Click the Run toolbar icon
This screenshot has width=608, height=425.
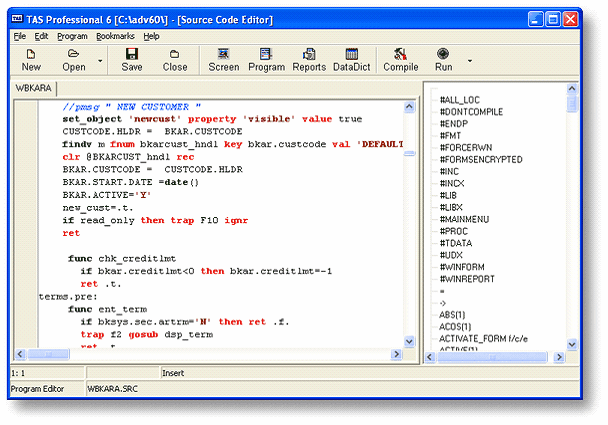click(443, 54)
